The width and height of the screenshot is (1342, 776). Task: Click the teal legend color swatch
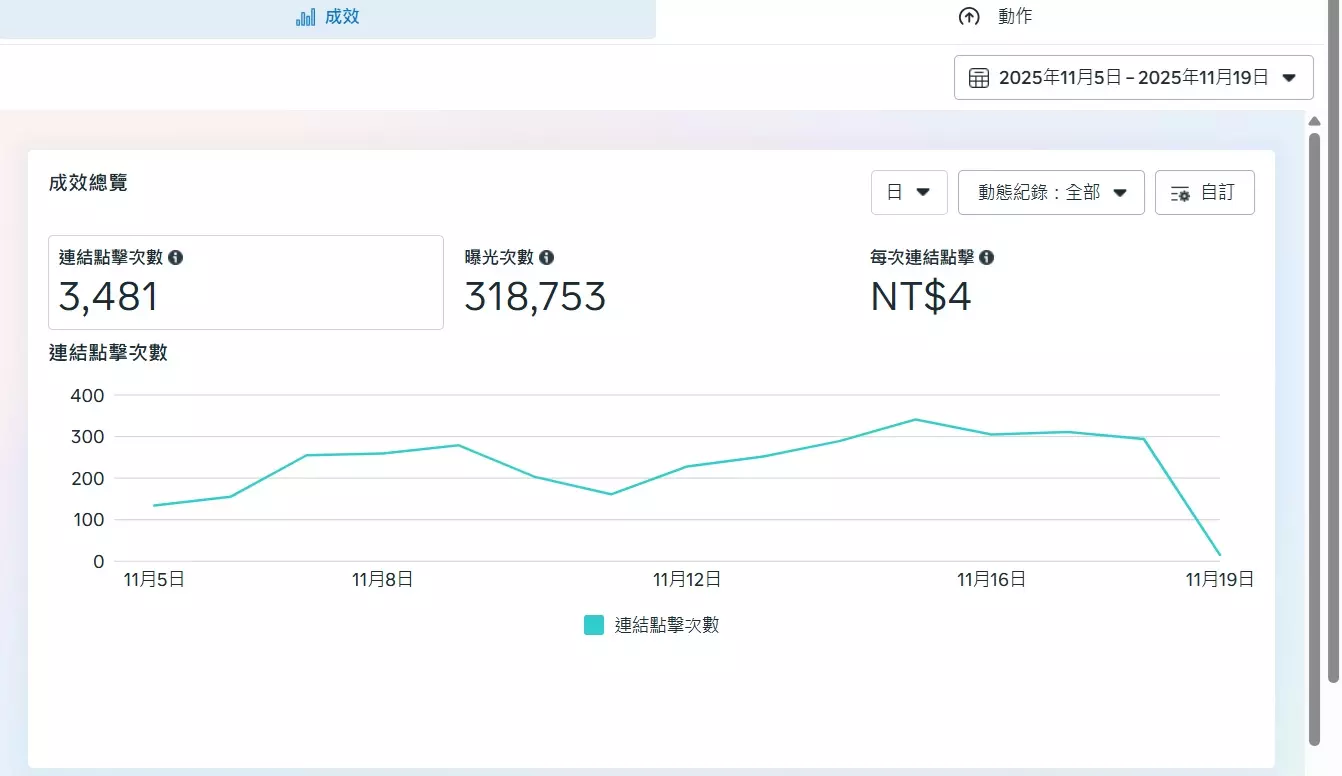tap(594, 625)
